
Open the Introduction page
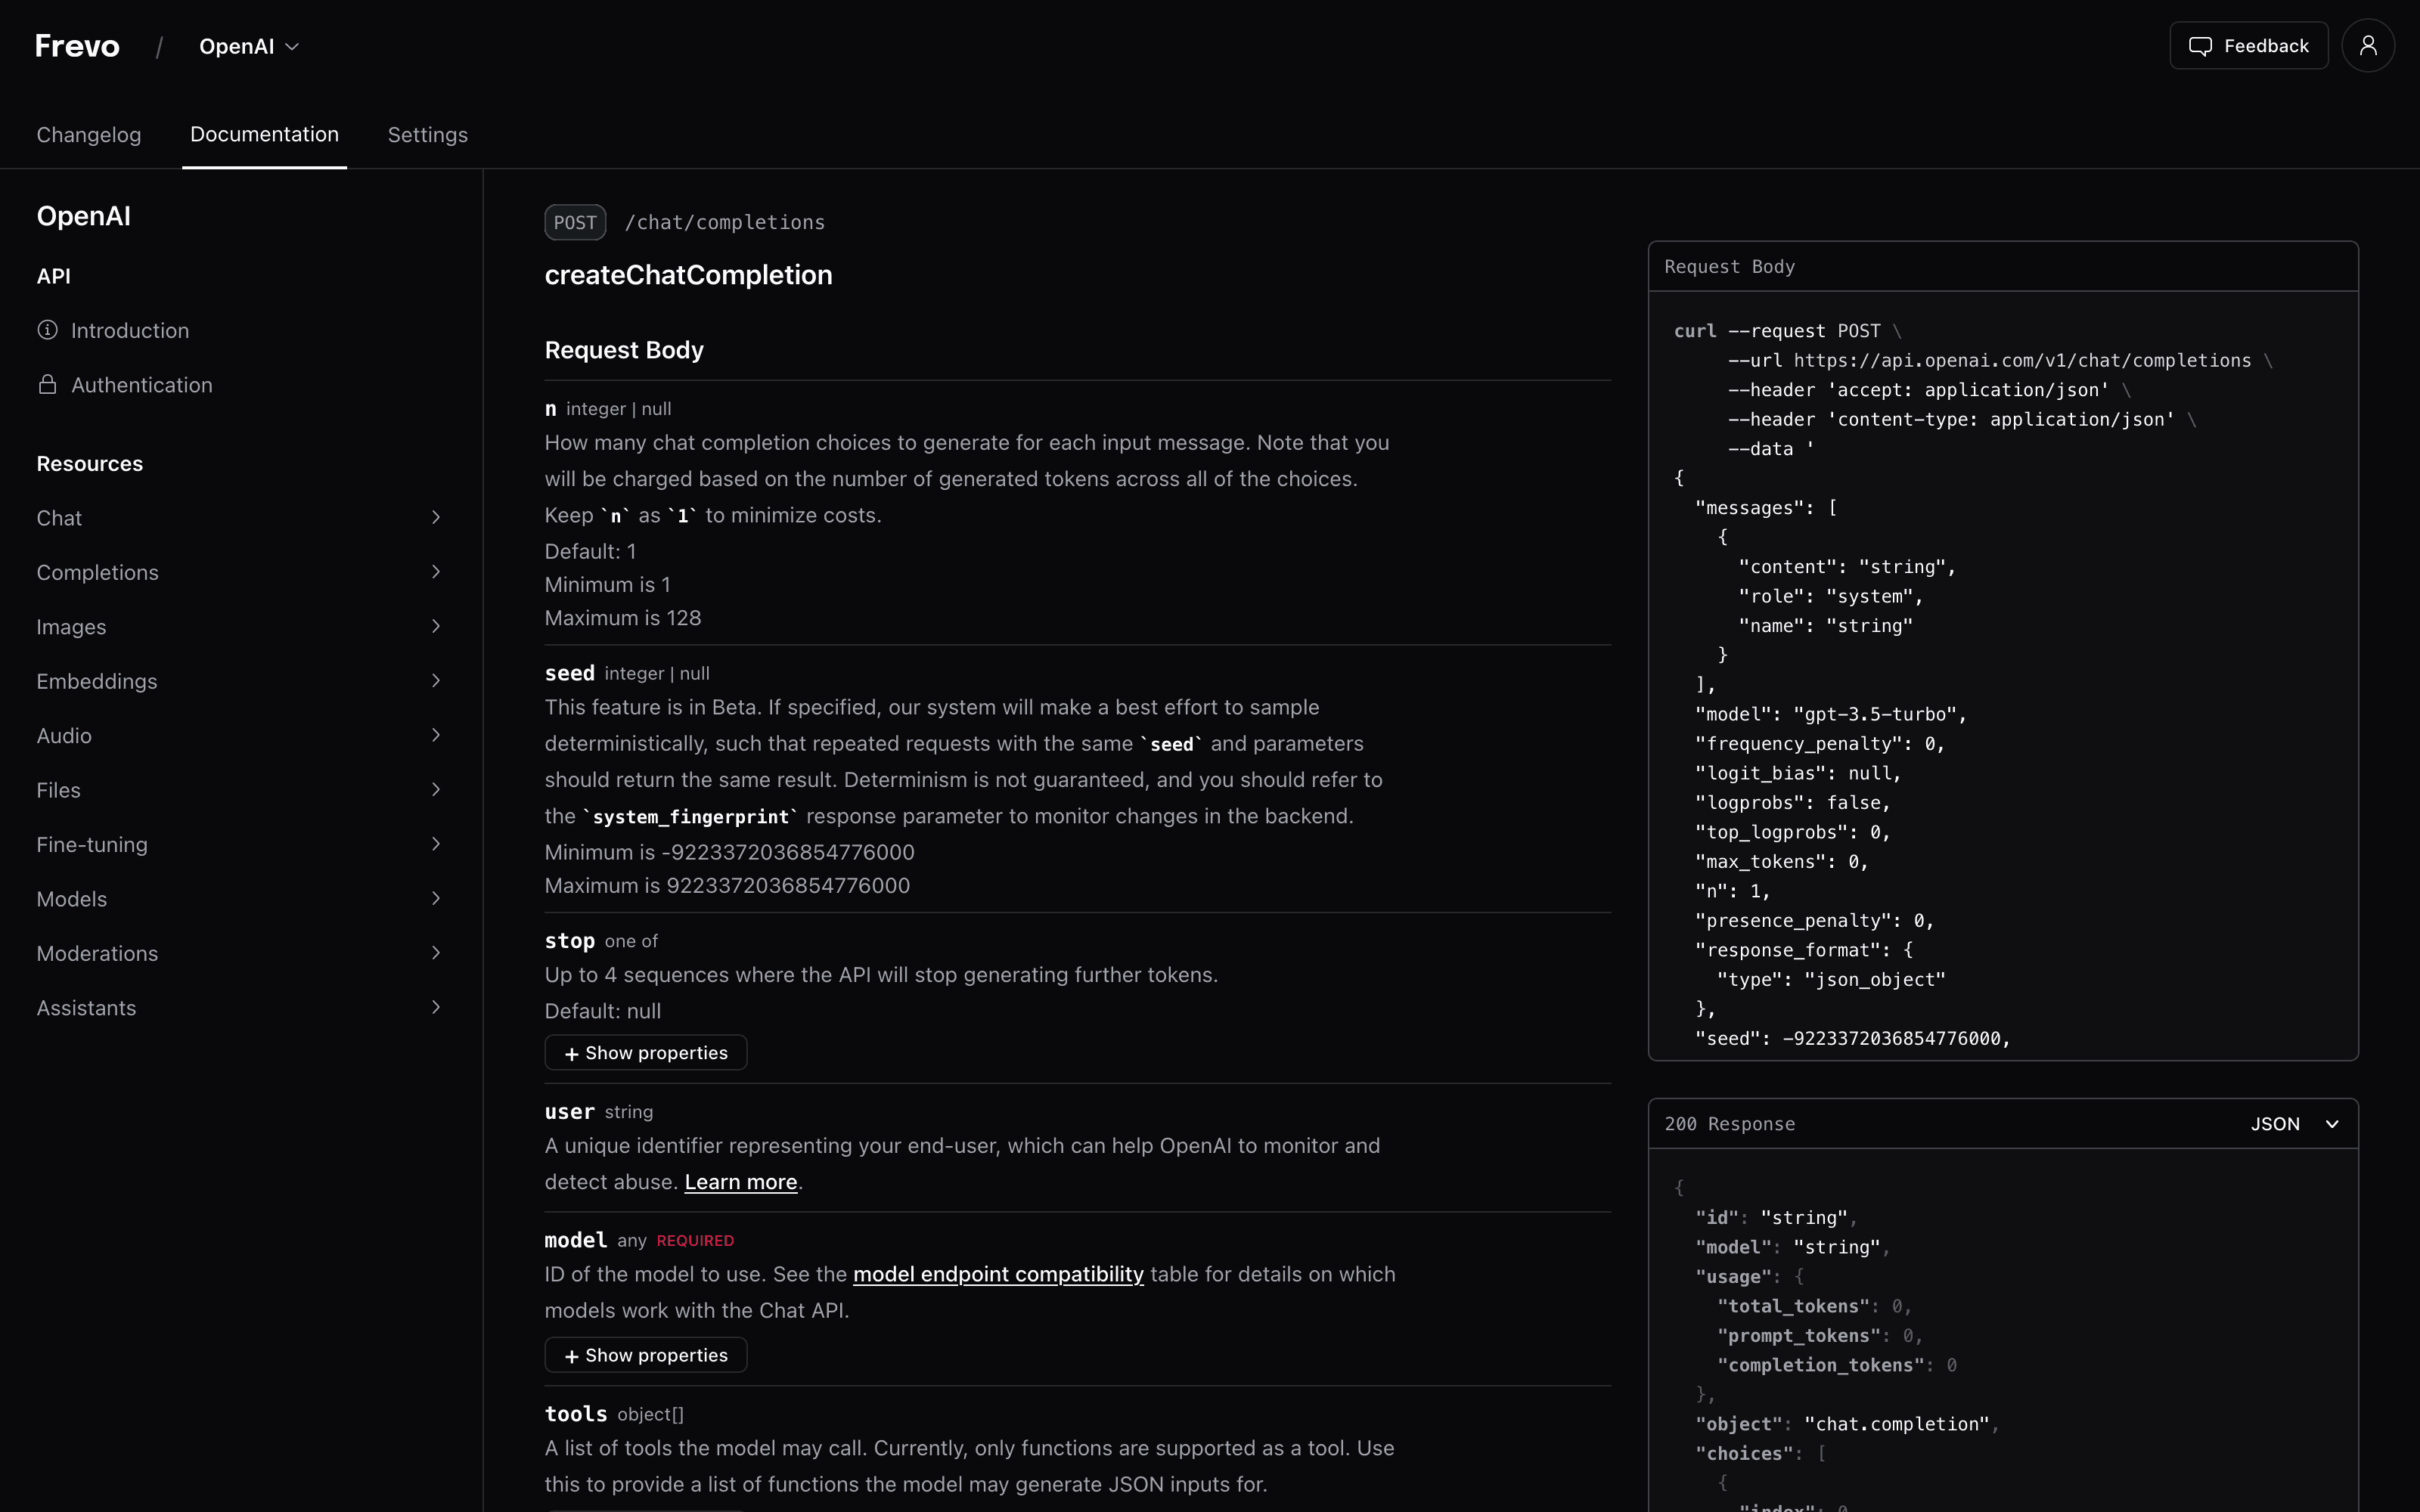(x=130, y=330)
